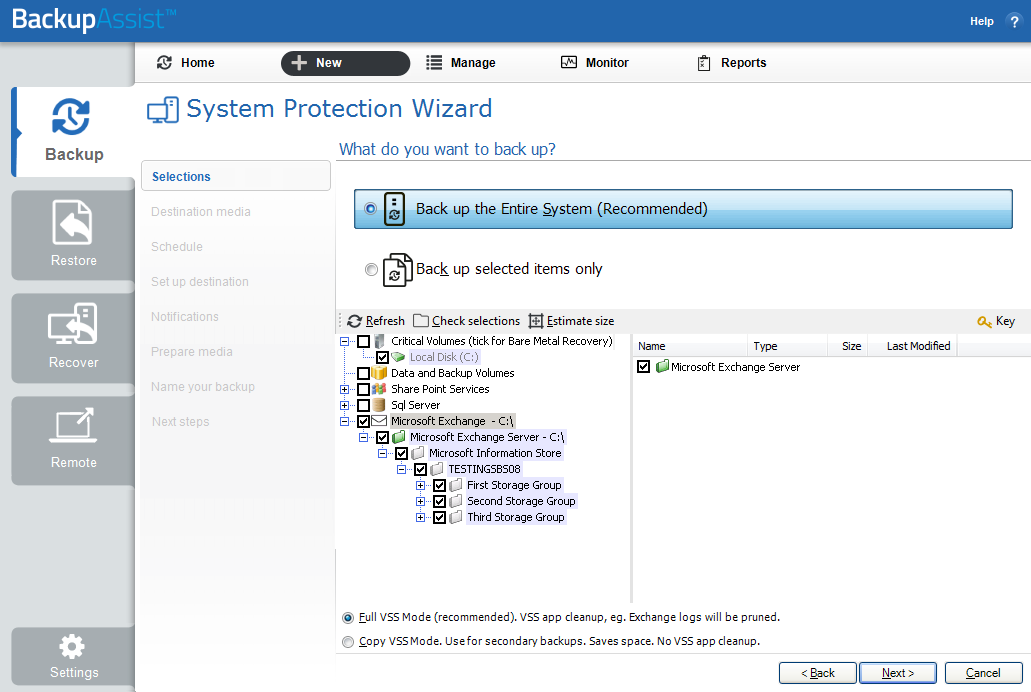Choose Copy VSS Mode radio button
Screen dimensions: 1031x692
pyautogui.click(x=348, y=641)
